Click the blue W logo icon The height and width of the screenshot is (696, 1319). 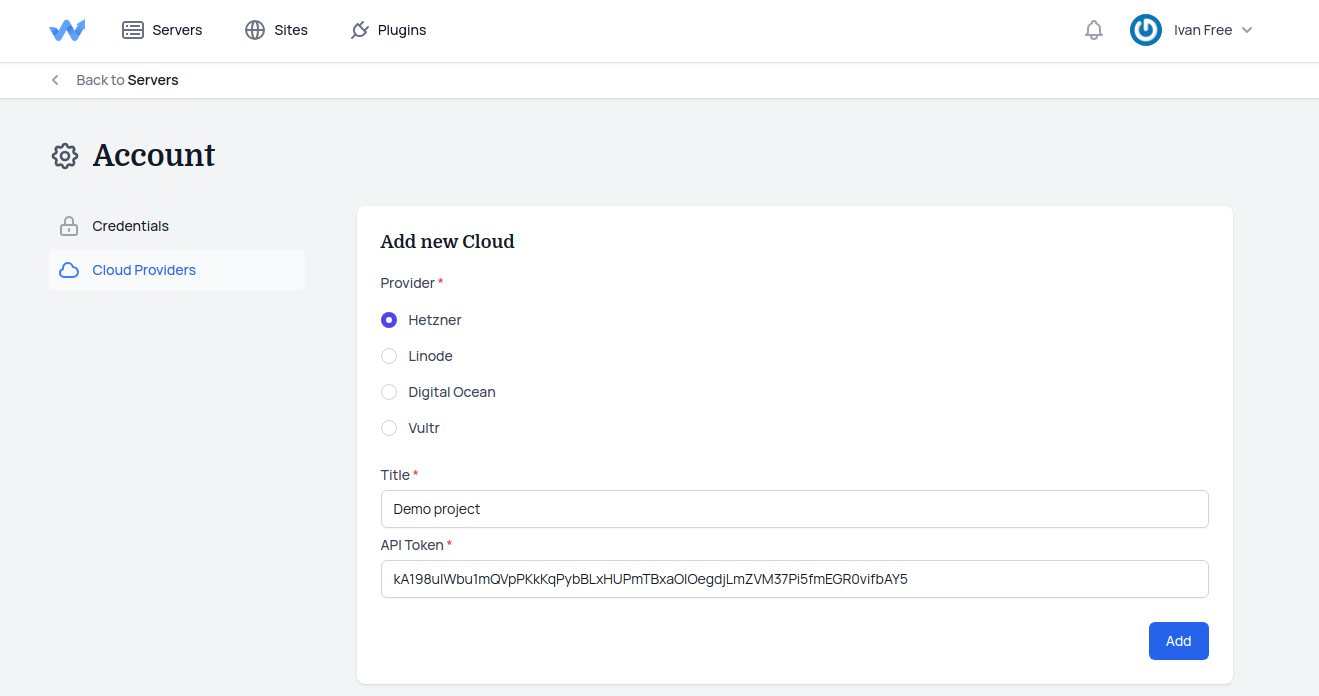[x=67, y=30]
